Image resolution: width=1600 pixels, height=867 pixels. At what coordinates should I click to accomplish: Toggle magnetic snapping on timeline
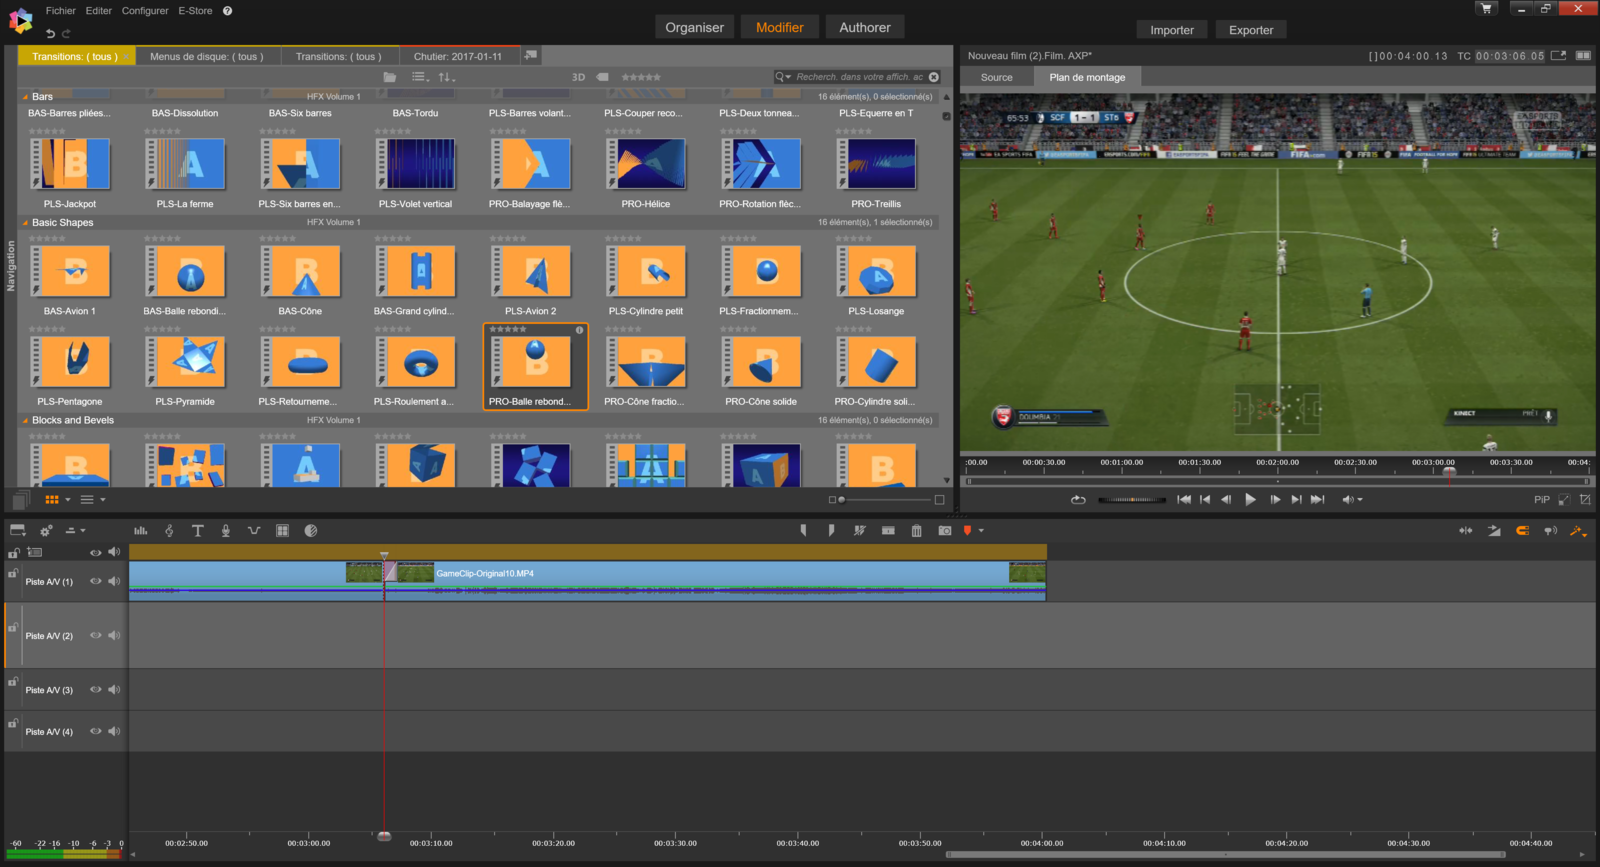pos(1522,531)
